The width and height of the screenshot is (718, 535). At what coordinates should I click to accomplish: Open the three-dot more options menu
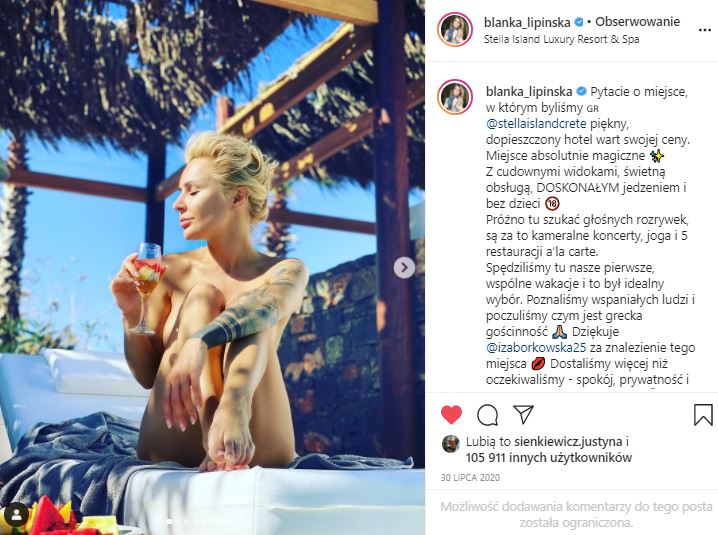pyautogui.click(x=704, y=30)
